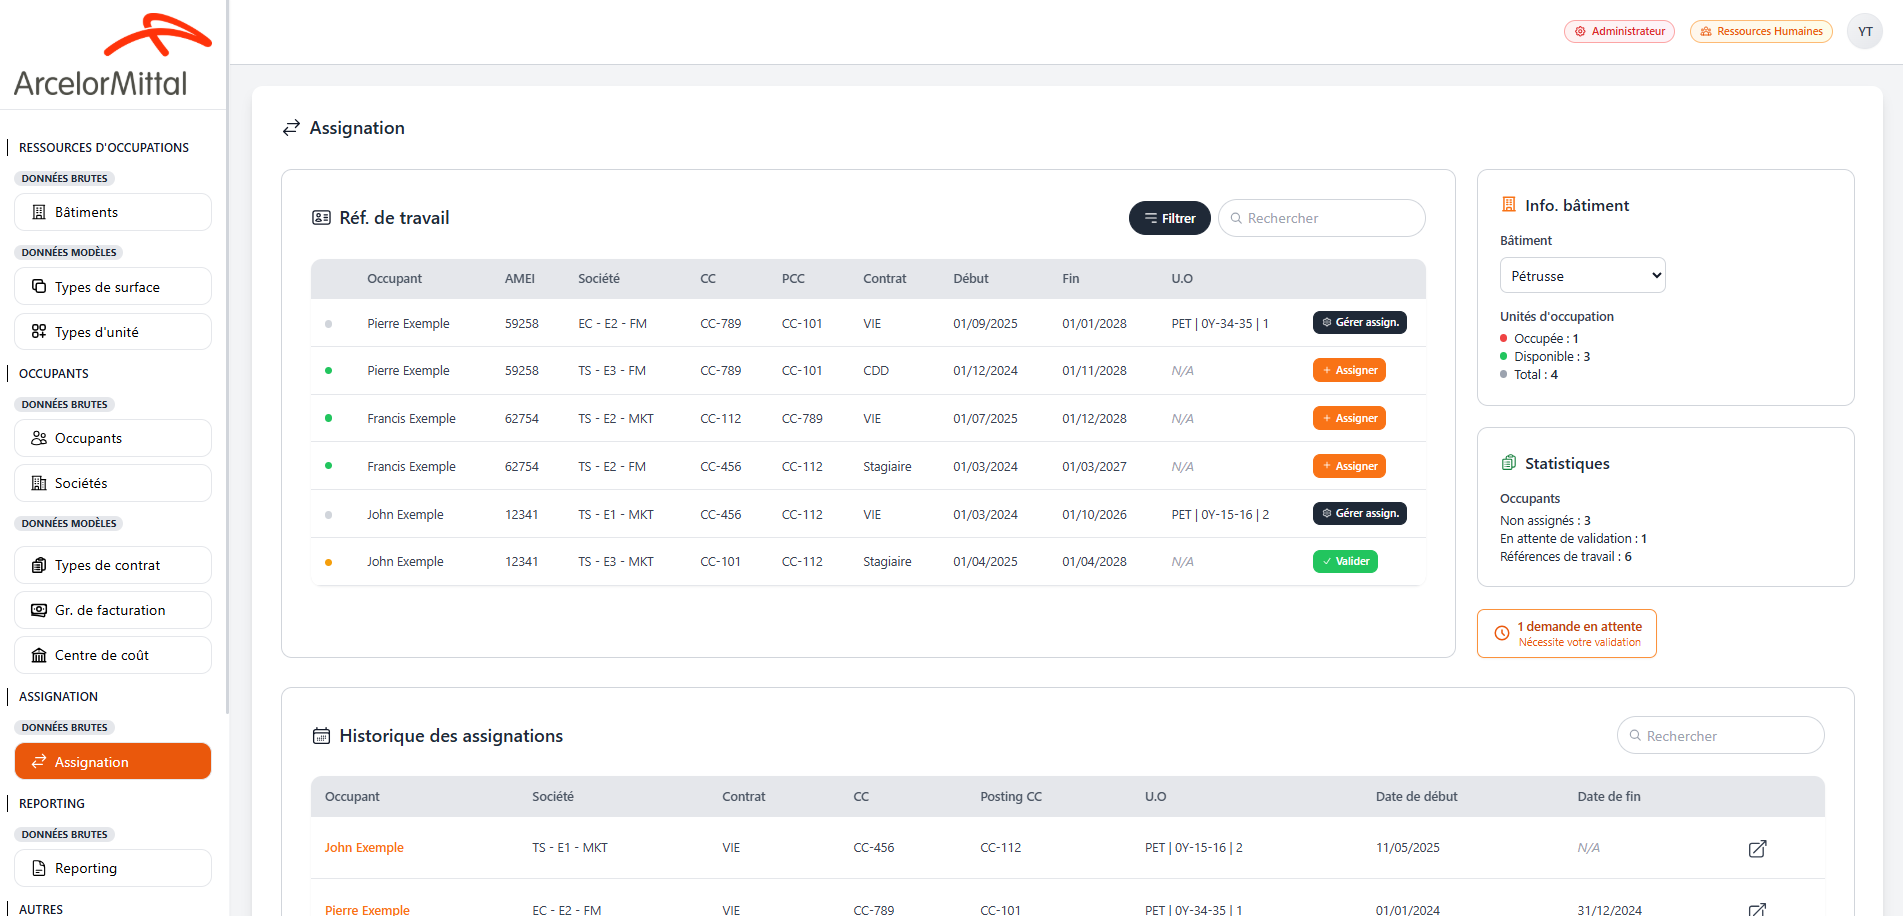Viewport: 1903px width, 916px height.
Task: Open external link icon for John Exemple history row
Action: (x=1757, y=849)
